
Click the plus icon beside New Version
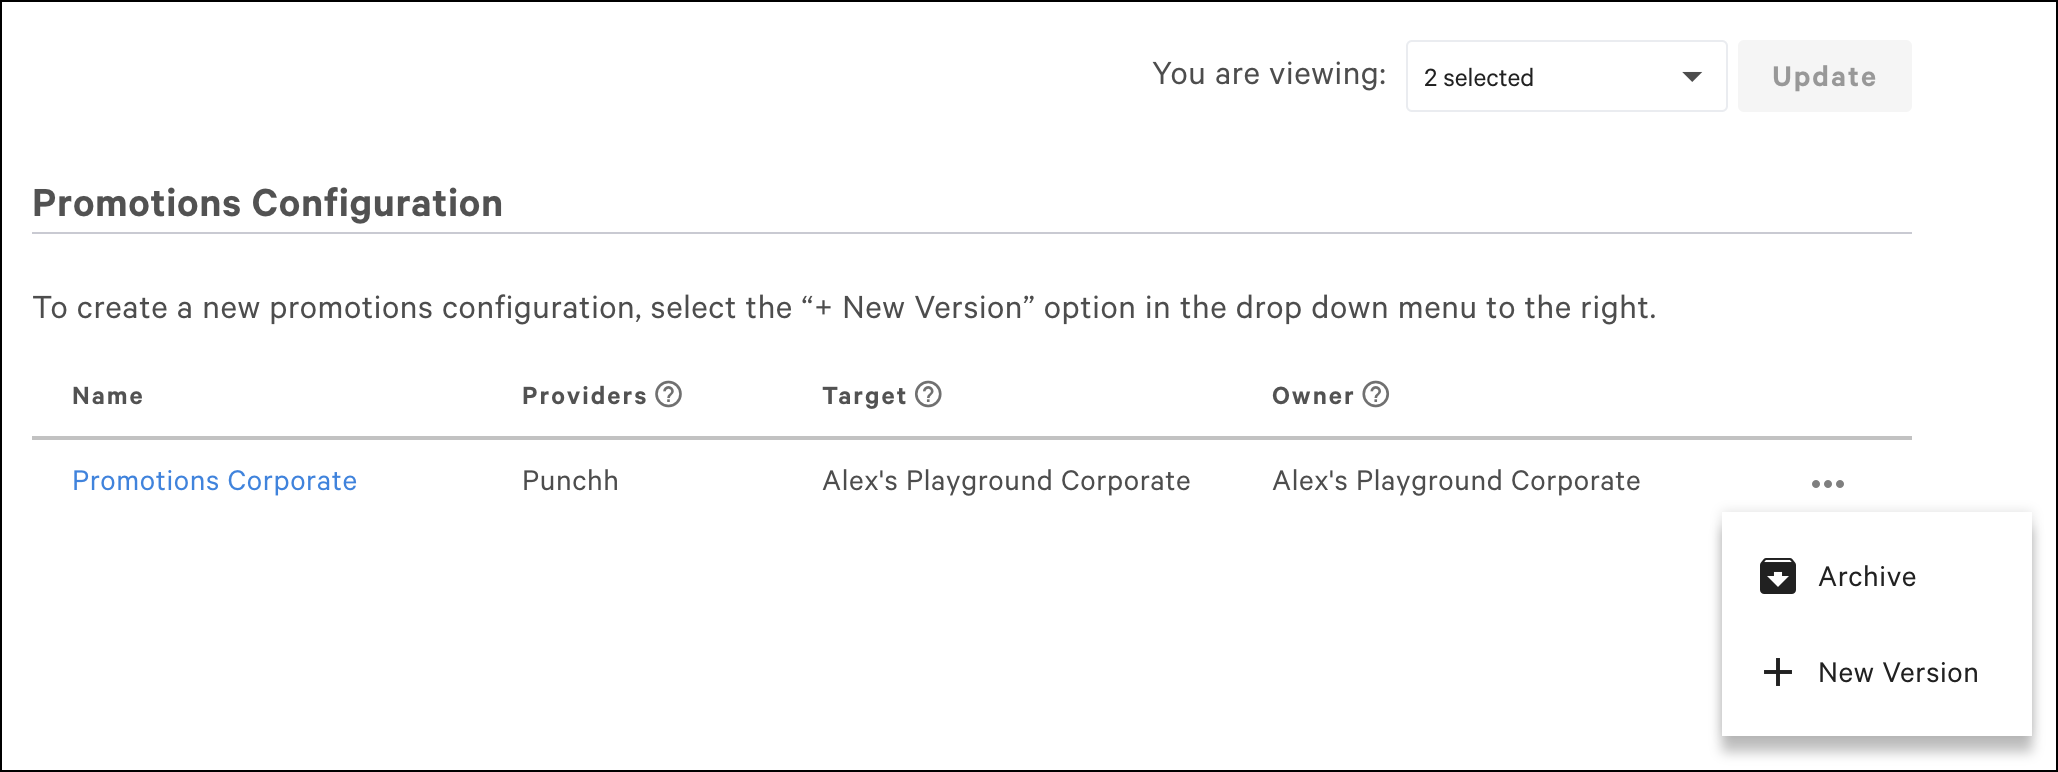1777,672
